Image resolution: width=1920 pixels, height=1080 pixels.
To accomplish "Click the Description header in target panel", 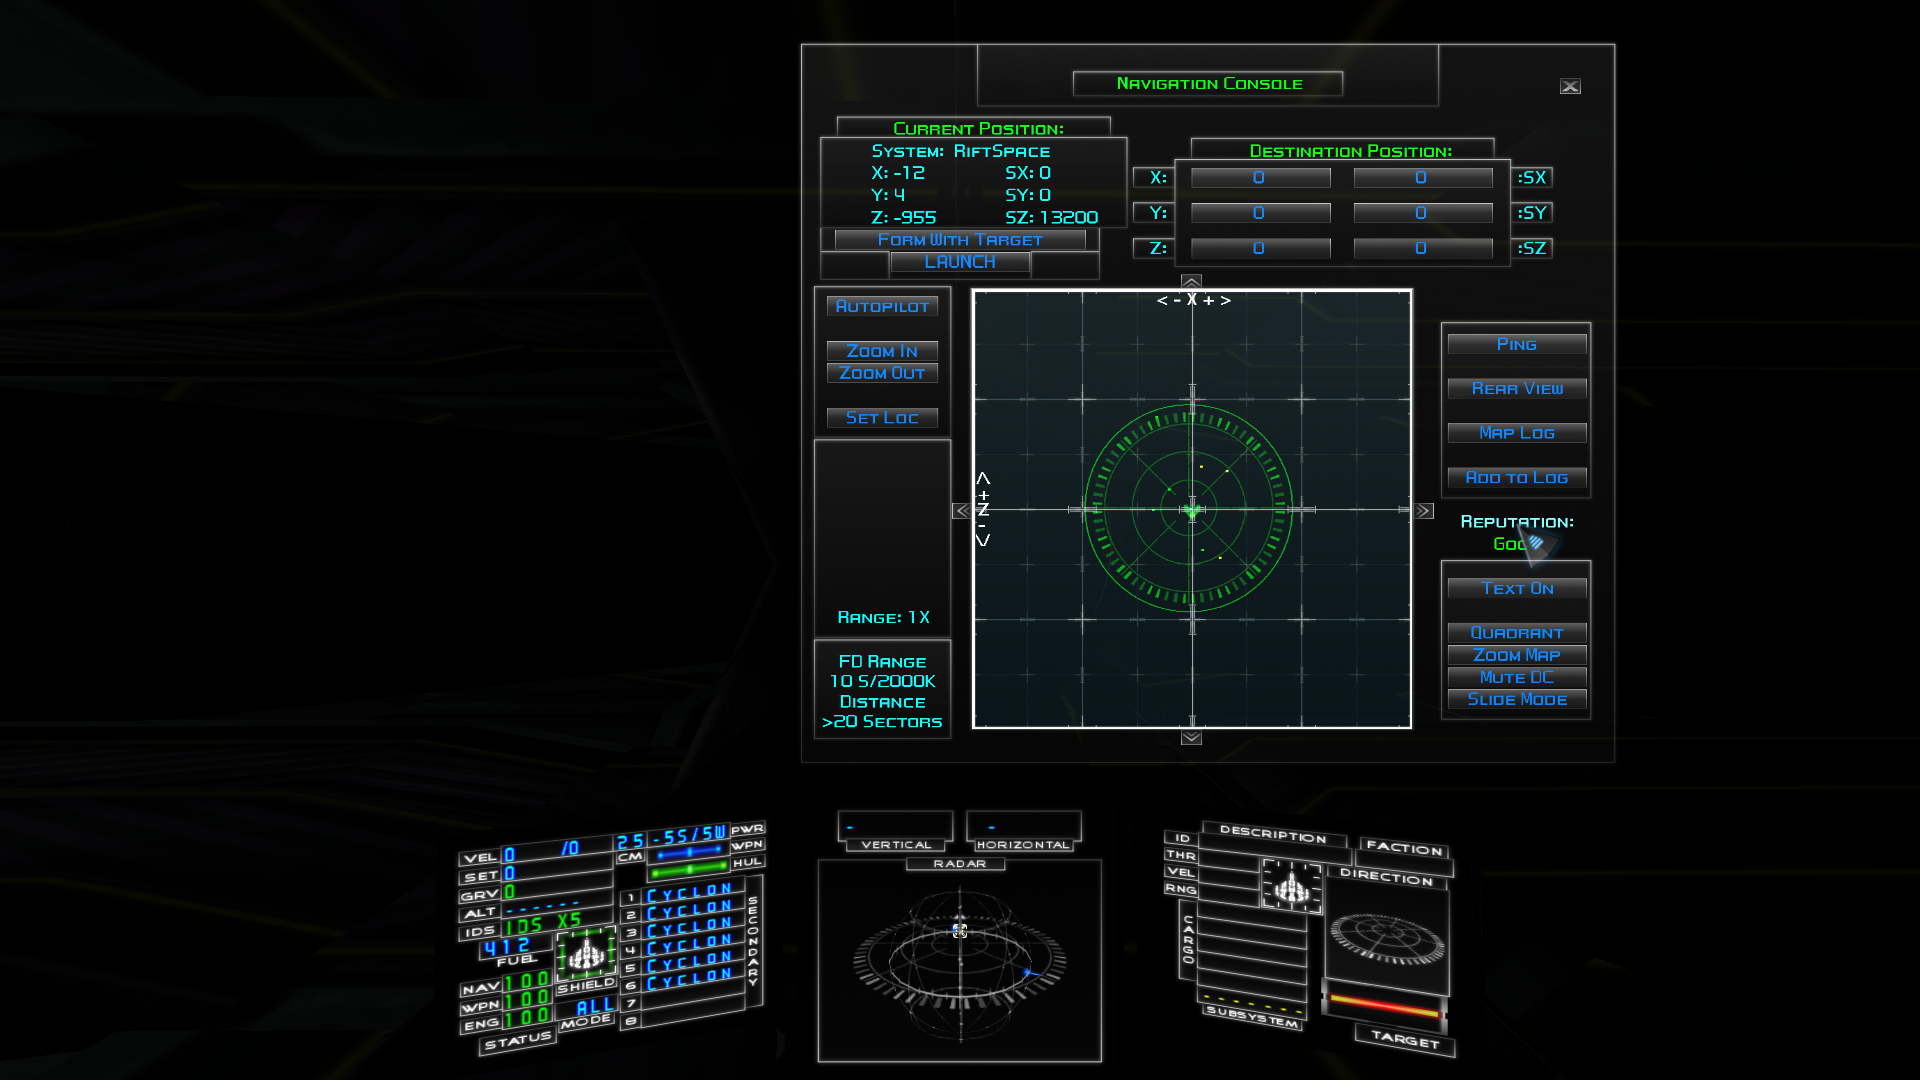I will click(x=1273, y=833).
